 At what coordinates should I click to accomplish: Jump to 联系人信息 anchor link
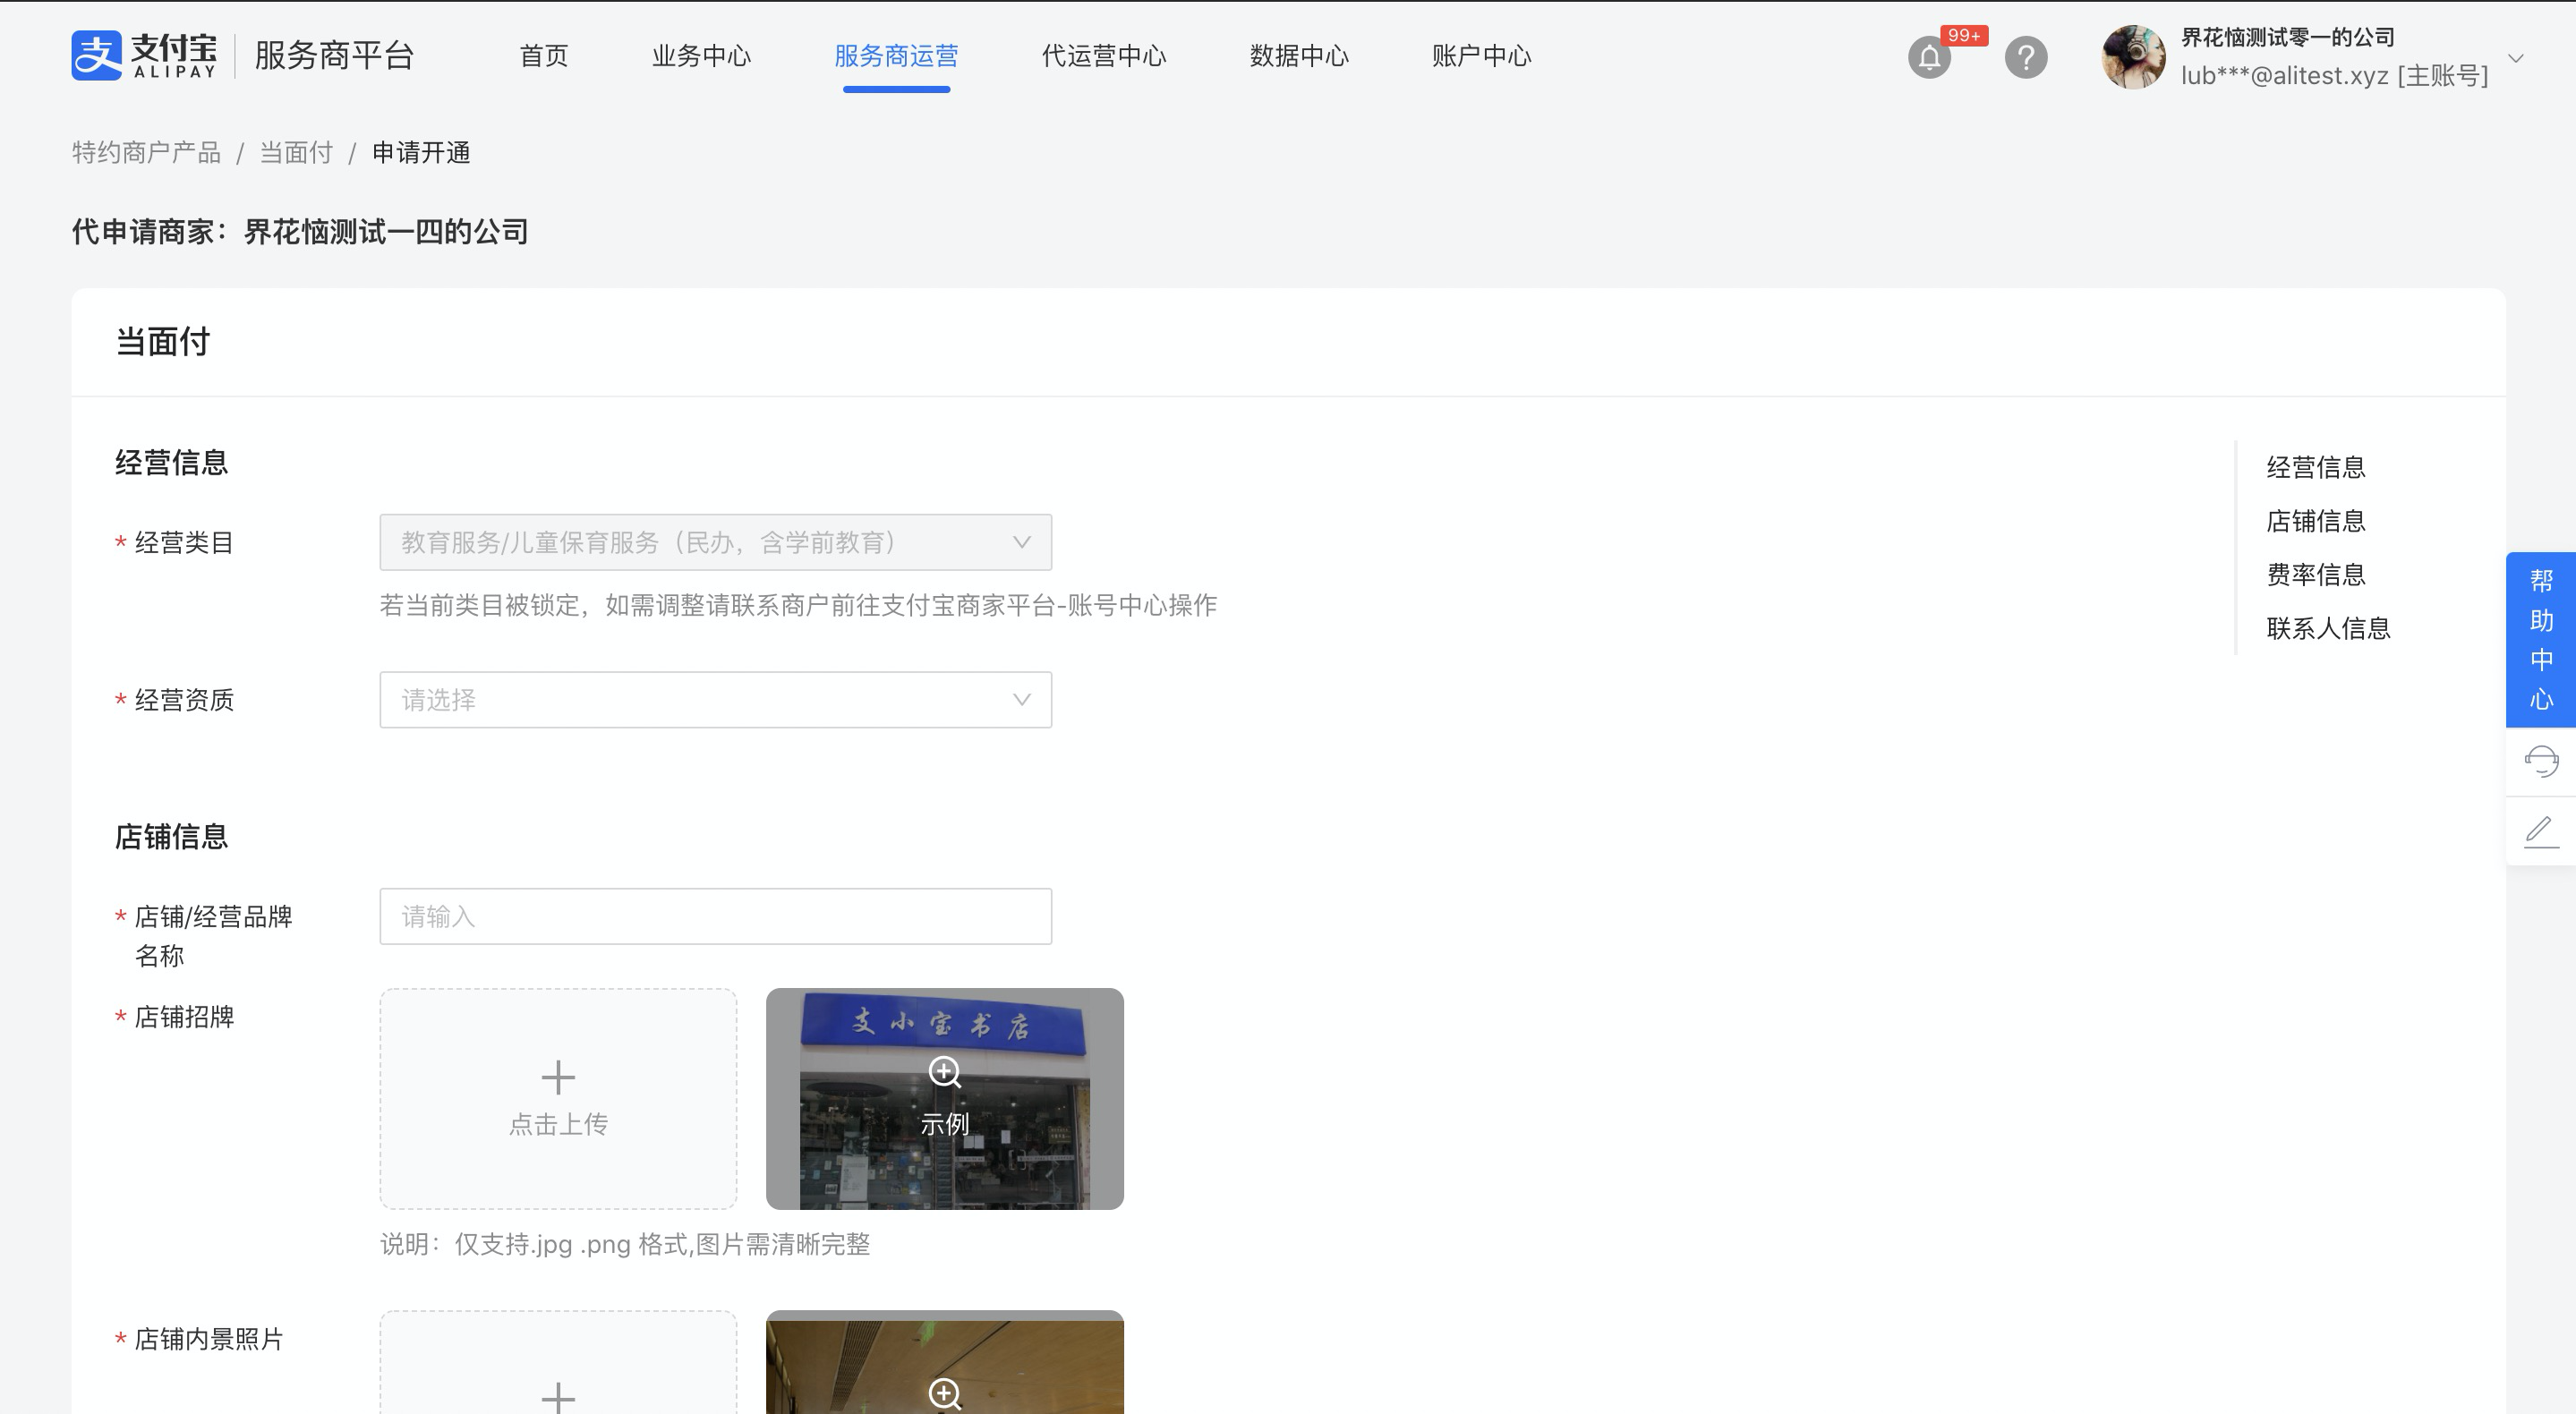point(2328,628)
